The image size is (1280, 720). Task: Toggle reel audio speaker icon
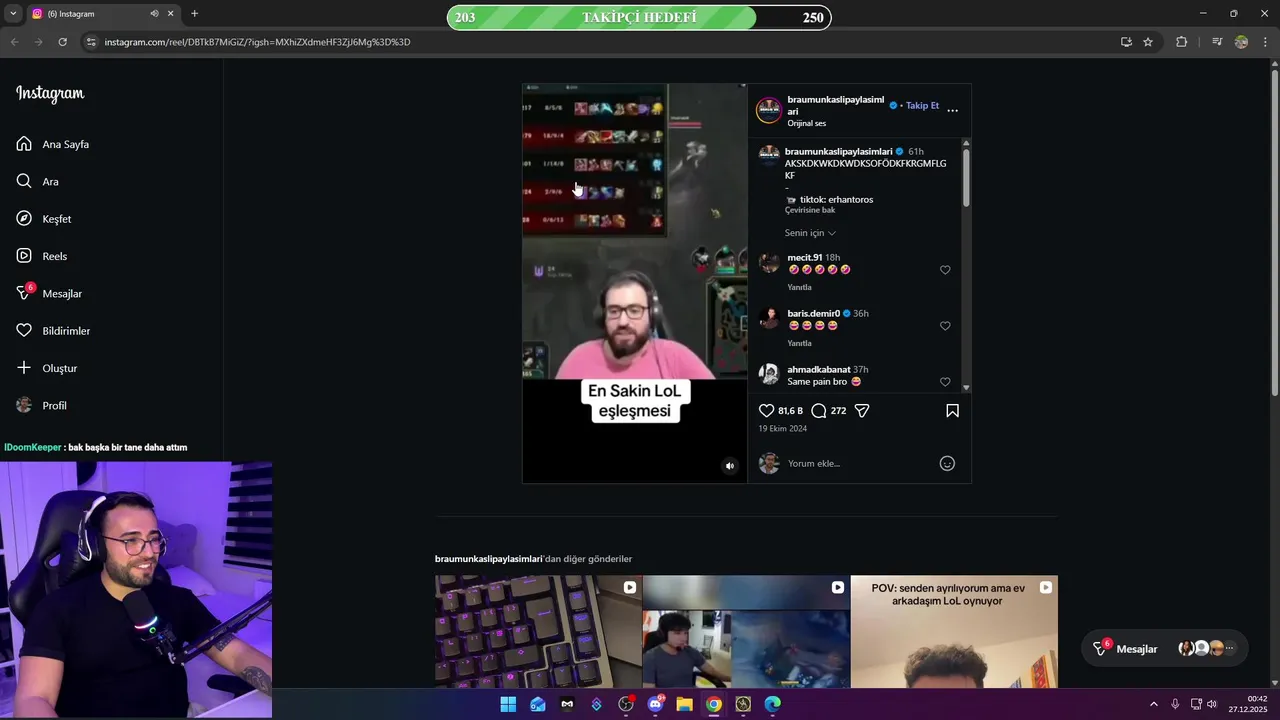coord(730,466)
